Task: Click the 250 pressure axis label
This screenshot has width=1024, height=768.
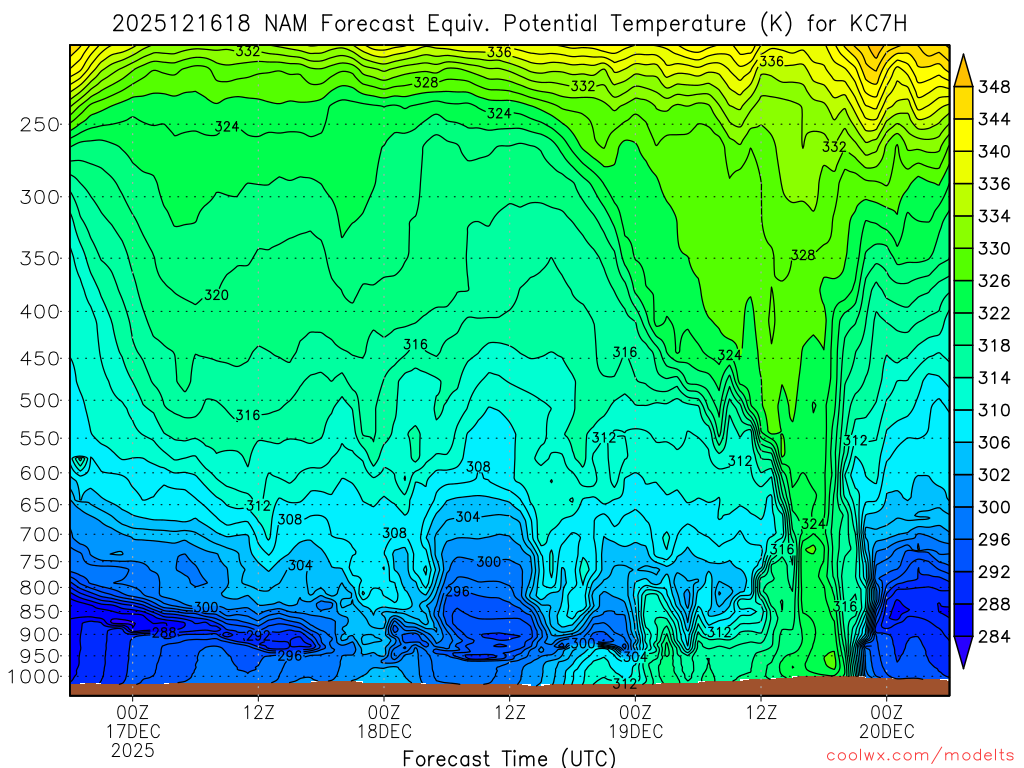Action: coord(40,124)
